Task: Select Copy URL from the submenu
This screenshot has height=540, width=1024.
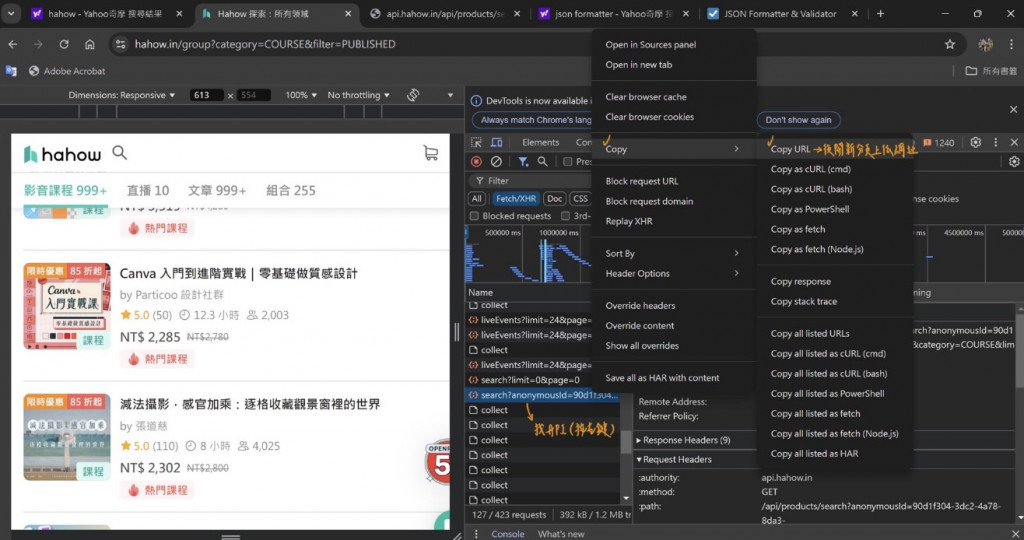Action: point(835,149)
